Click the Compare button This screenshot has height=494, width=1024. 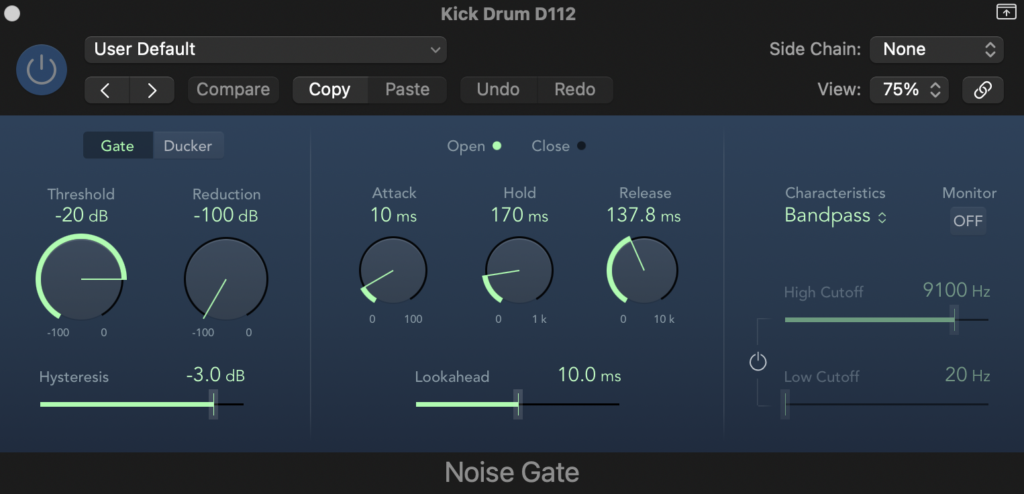pos(233,90)
